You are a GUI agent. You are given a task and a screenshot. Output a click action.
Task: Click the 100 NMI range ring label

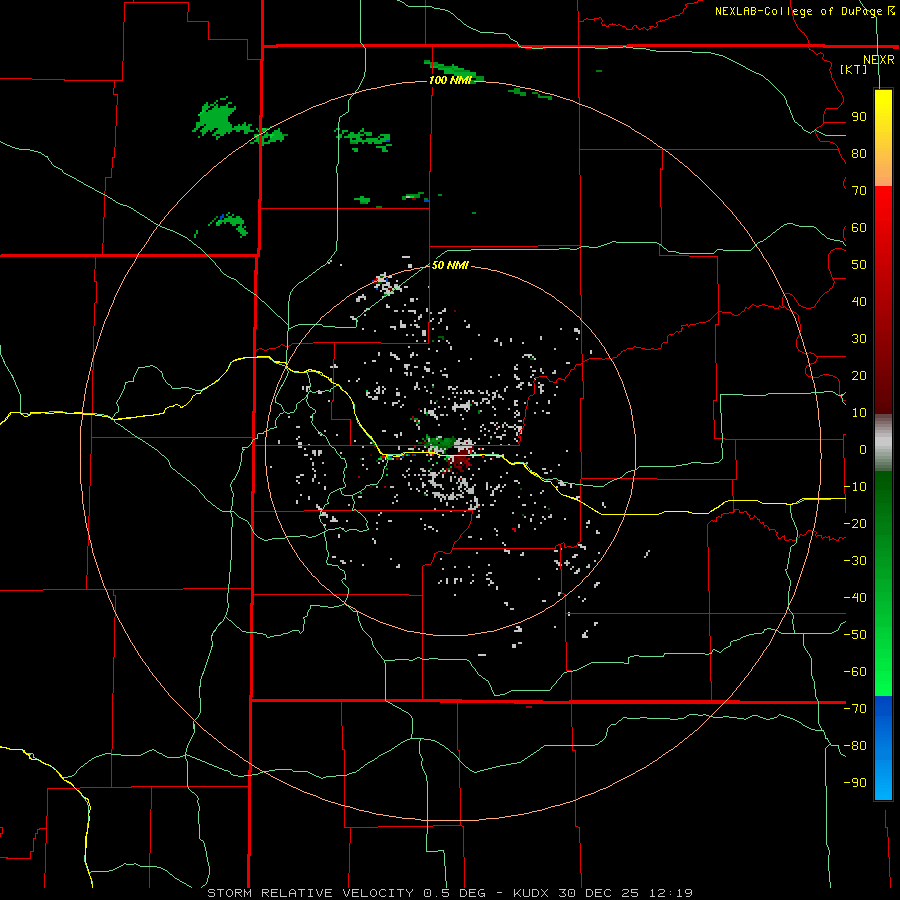450,80
